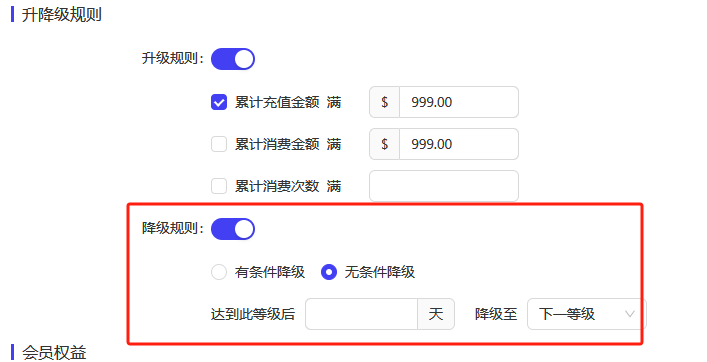This screenshot has height=362, width=707.
Task: Click the 天 unit suffix
Action: (436, 314)
